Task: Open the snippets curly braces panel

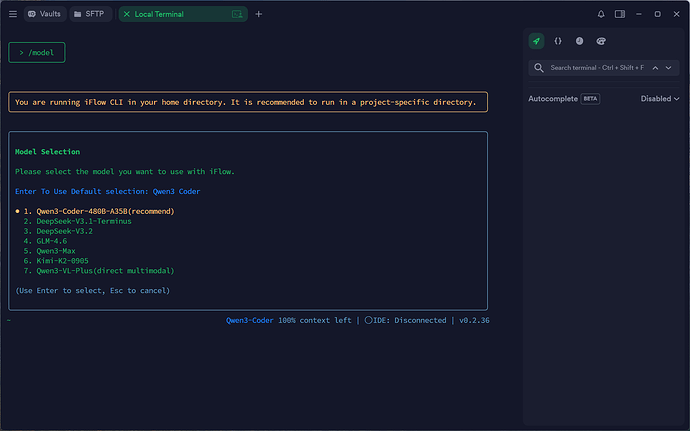Action: 558,41
